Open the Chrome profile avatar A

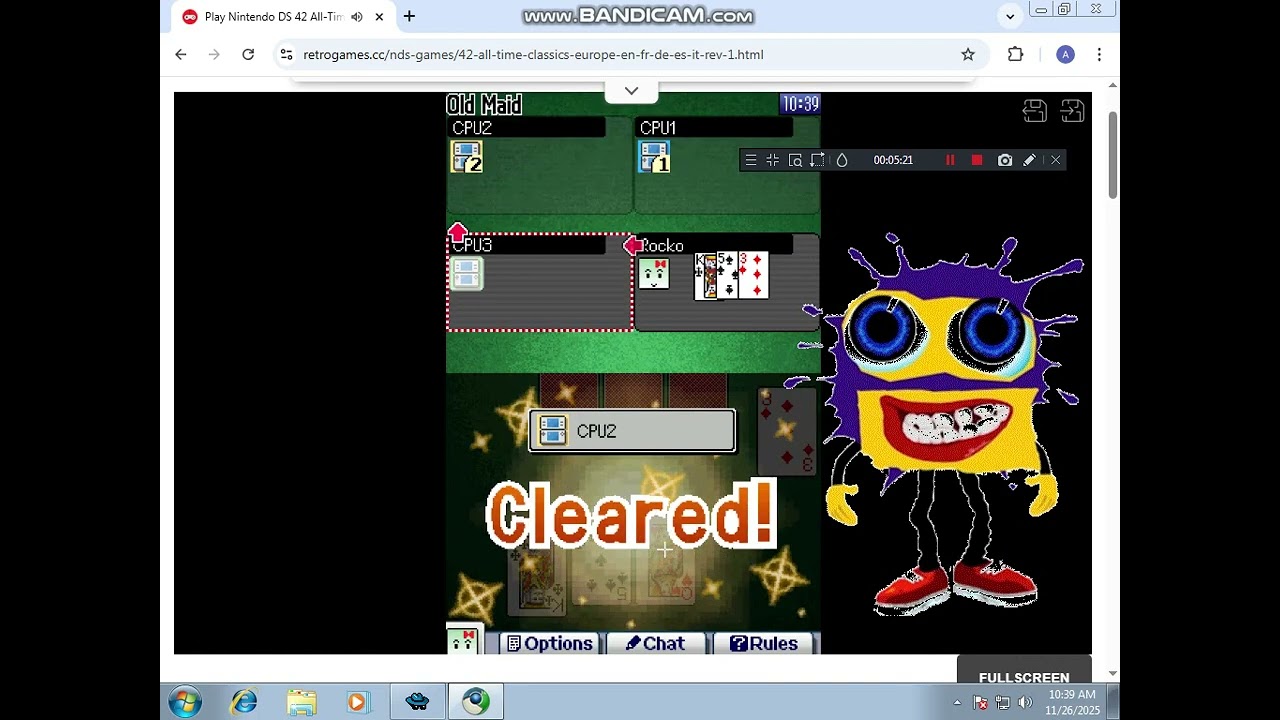tap(1066, 55)
